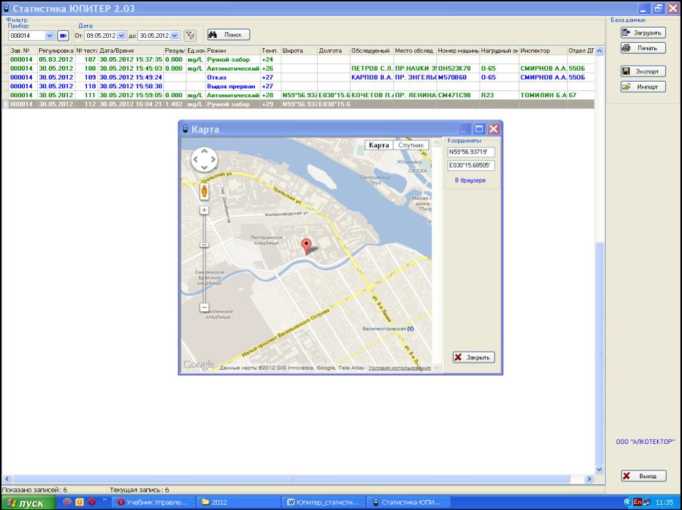Click the Инспектор column header
The image size is (682, 510).
(543, 51)
